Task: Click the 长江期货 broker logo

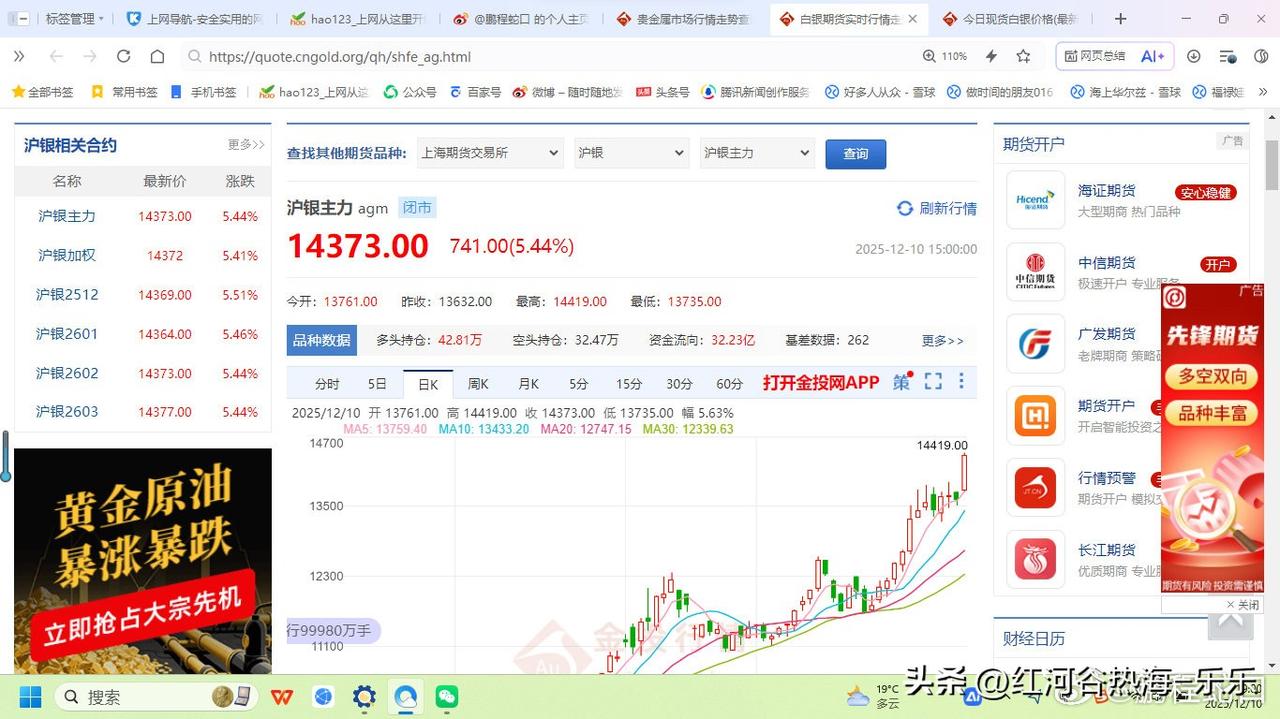Action: (1035, 559)
